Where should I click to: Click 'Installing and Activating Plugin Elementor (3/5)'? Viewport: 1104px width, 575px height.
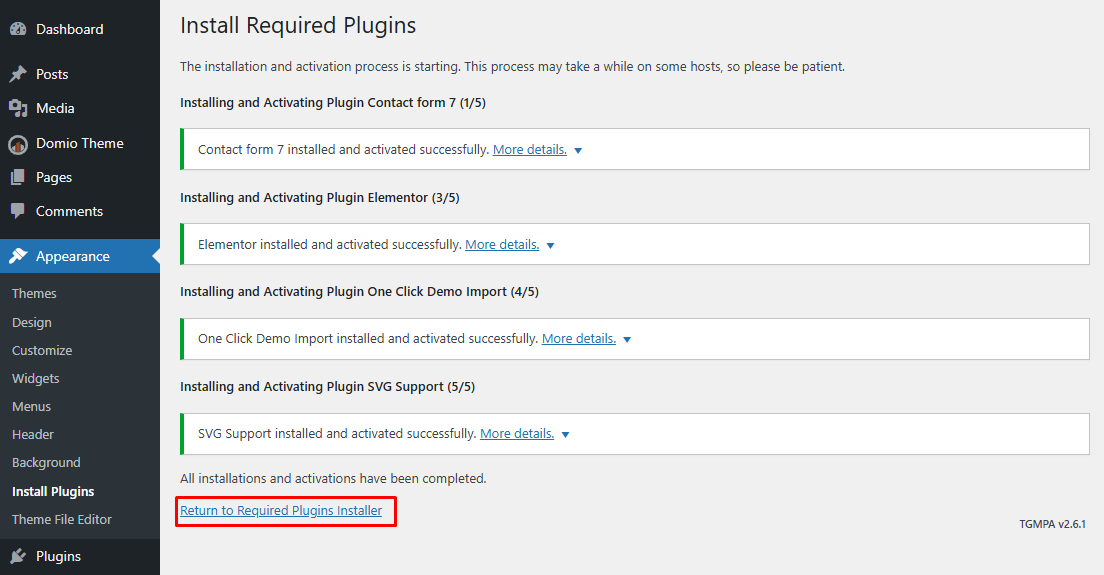click(x=320, y=198)
